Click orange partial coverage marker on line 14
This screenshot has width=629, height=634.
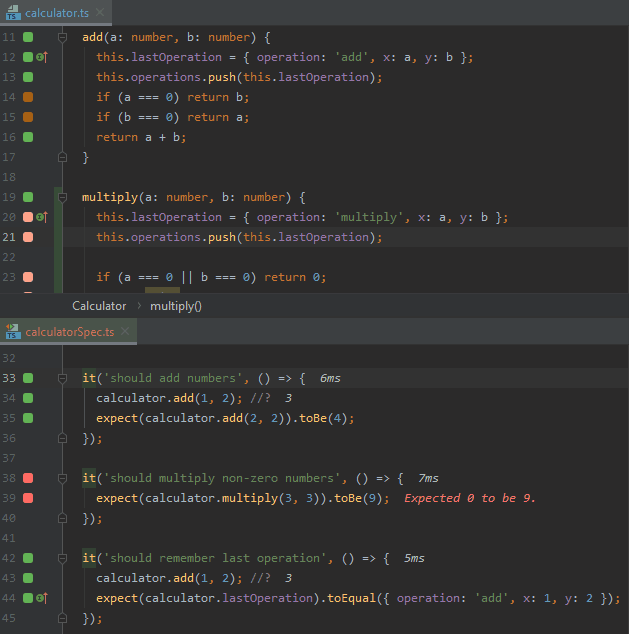coord(28,97)
